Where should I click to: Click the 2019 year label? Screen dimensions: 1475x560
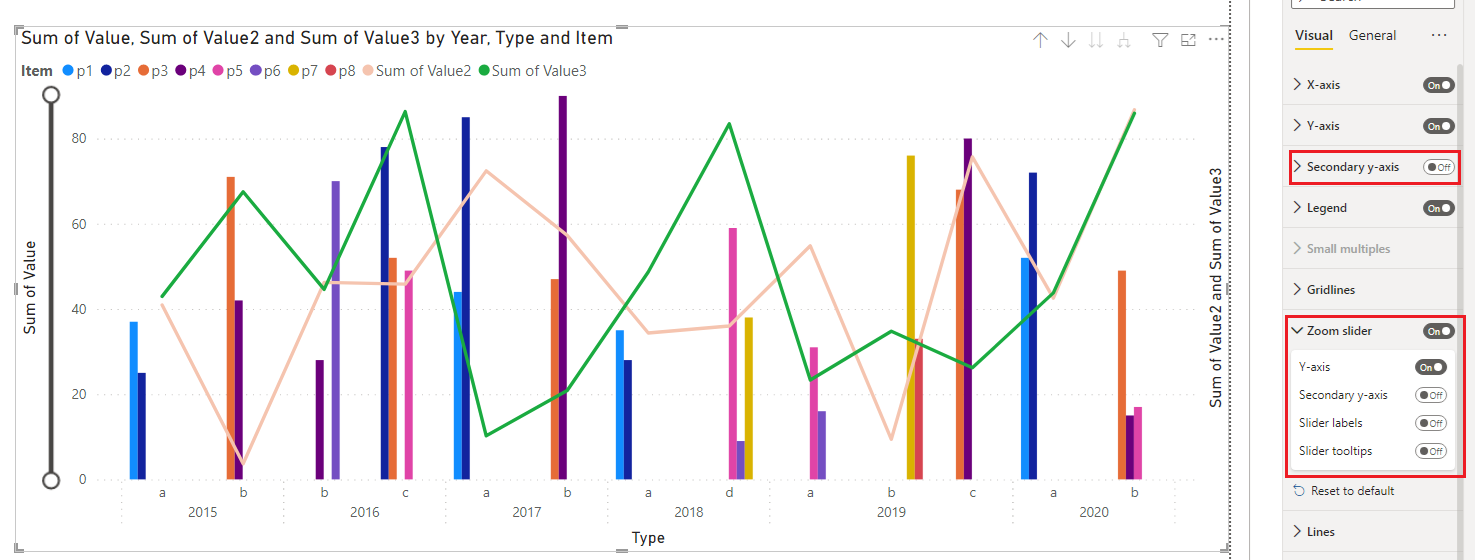[x=891, y=512]
